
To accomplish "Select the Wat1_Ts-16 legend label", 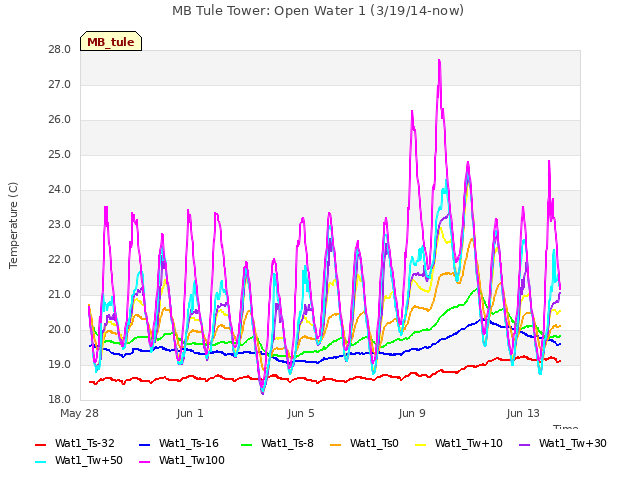I will [189, 443].
